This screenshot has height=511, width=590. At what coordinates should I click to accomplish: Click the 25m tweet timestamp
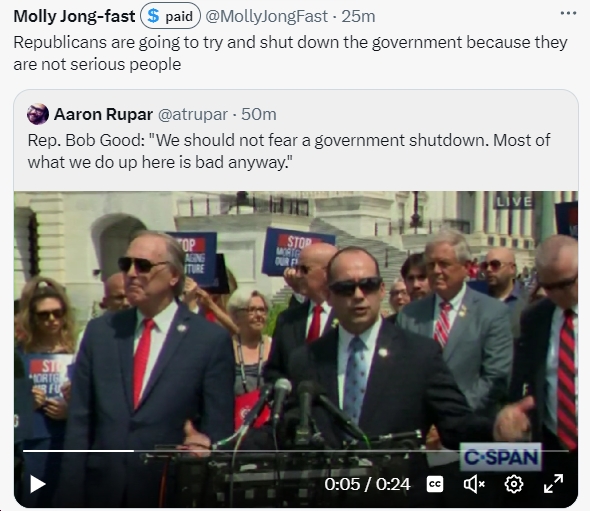click(358, 16)
